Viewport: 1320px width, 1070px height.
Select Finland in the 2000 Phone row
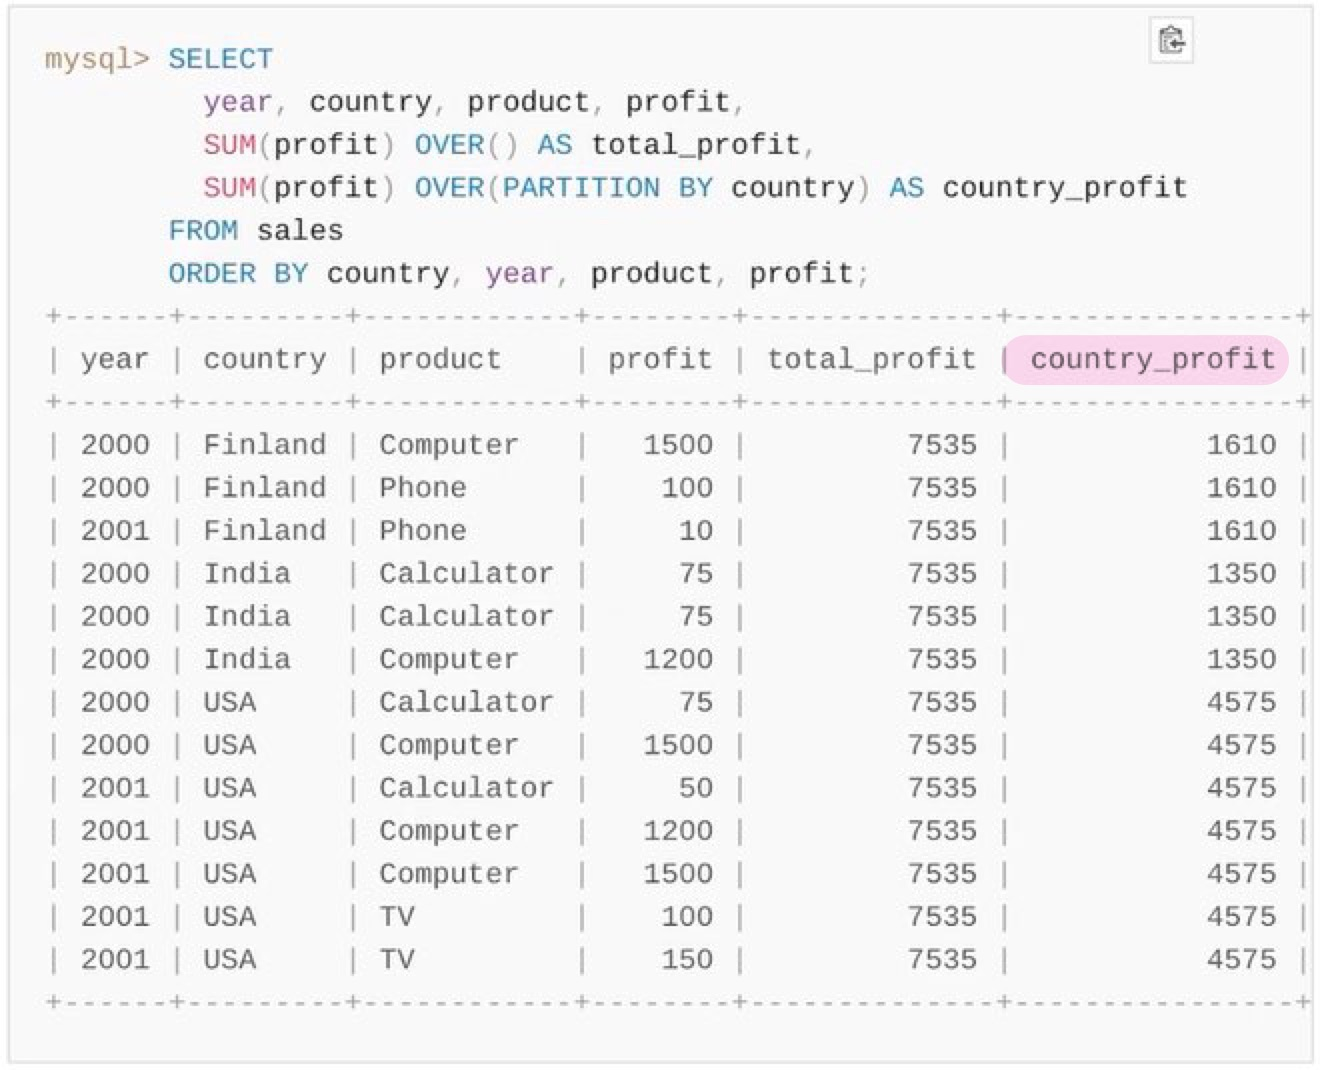pos(265,488)
